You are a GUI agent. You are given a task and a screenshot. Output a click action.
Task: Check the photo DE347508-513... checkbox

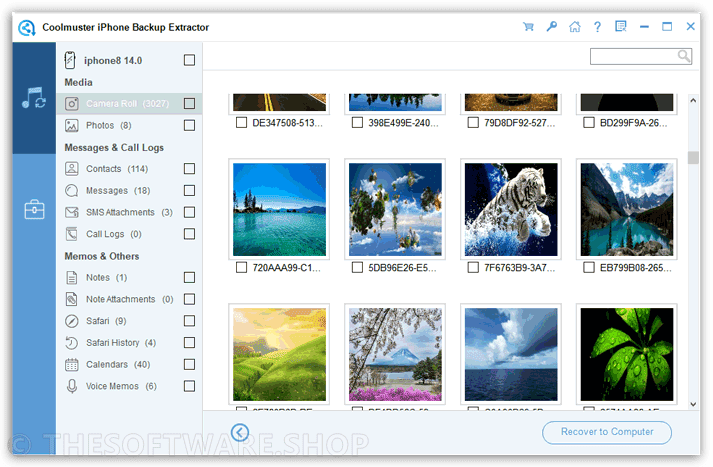click(241, 122)
